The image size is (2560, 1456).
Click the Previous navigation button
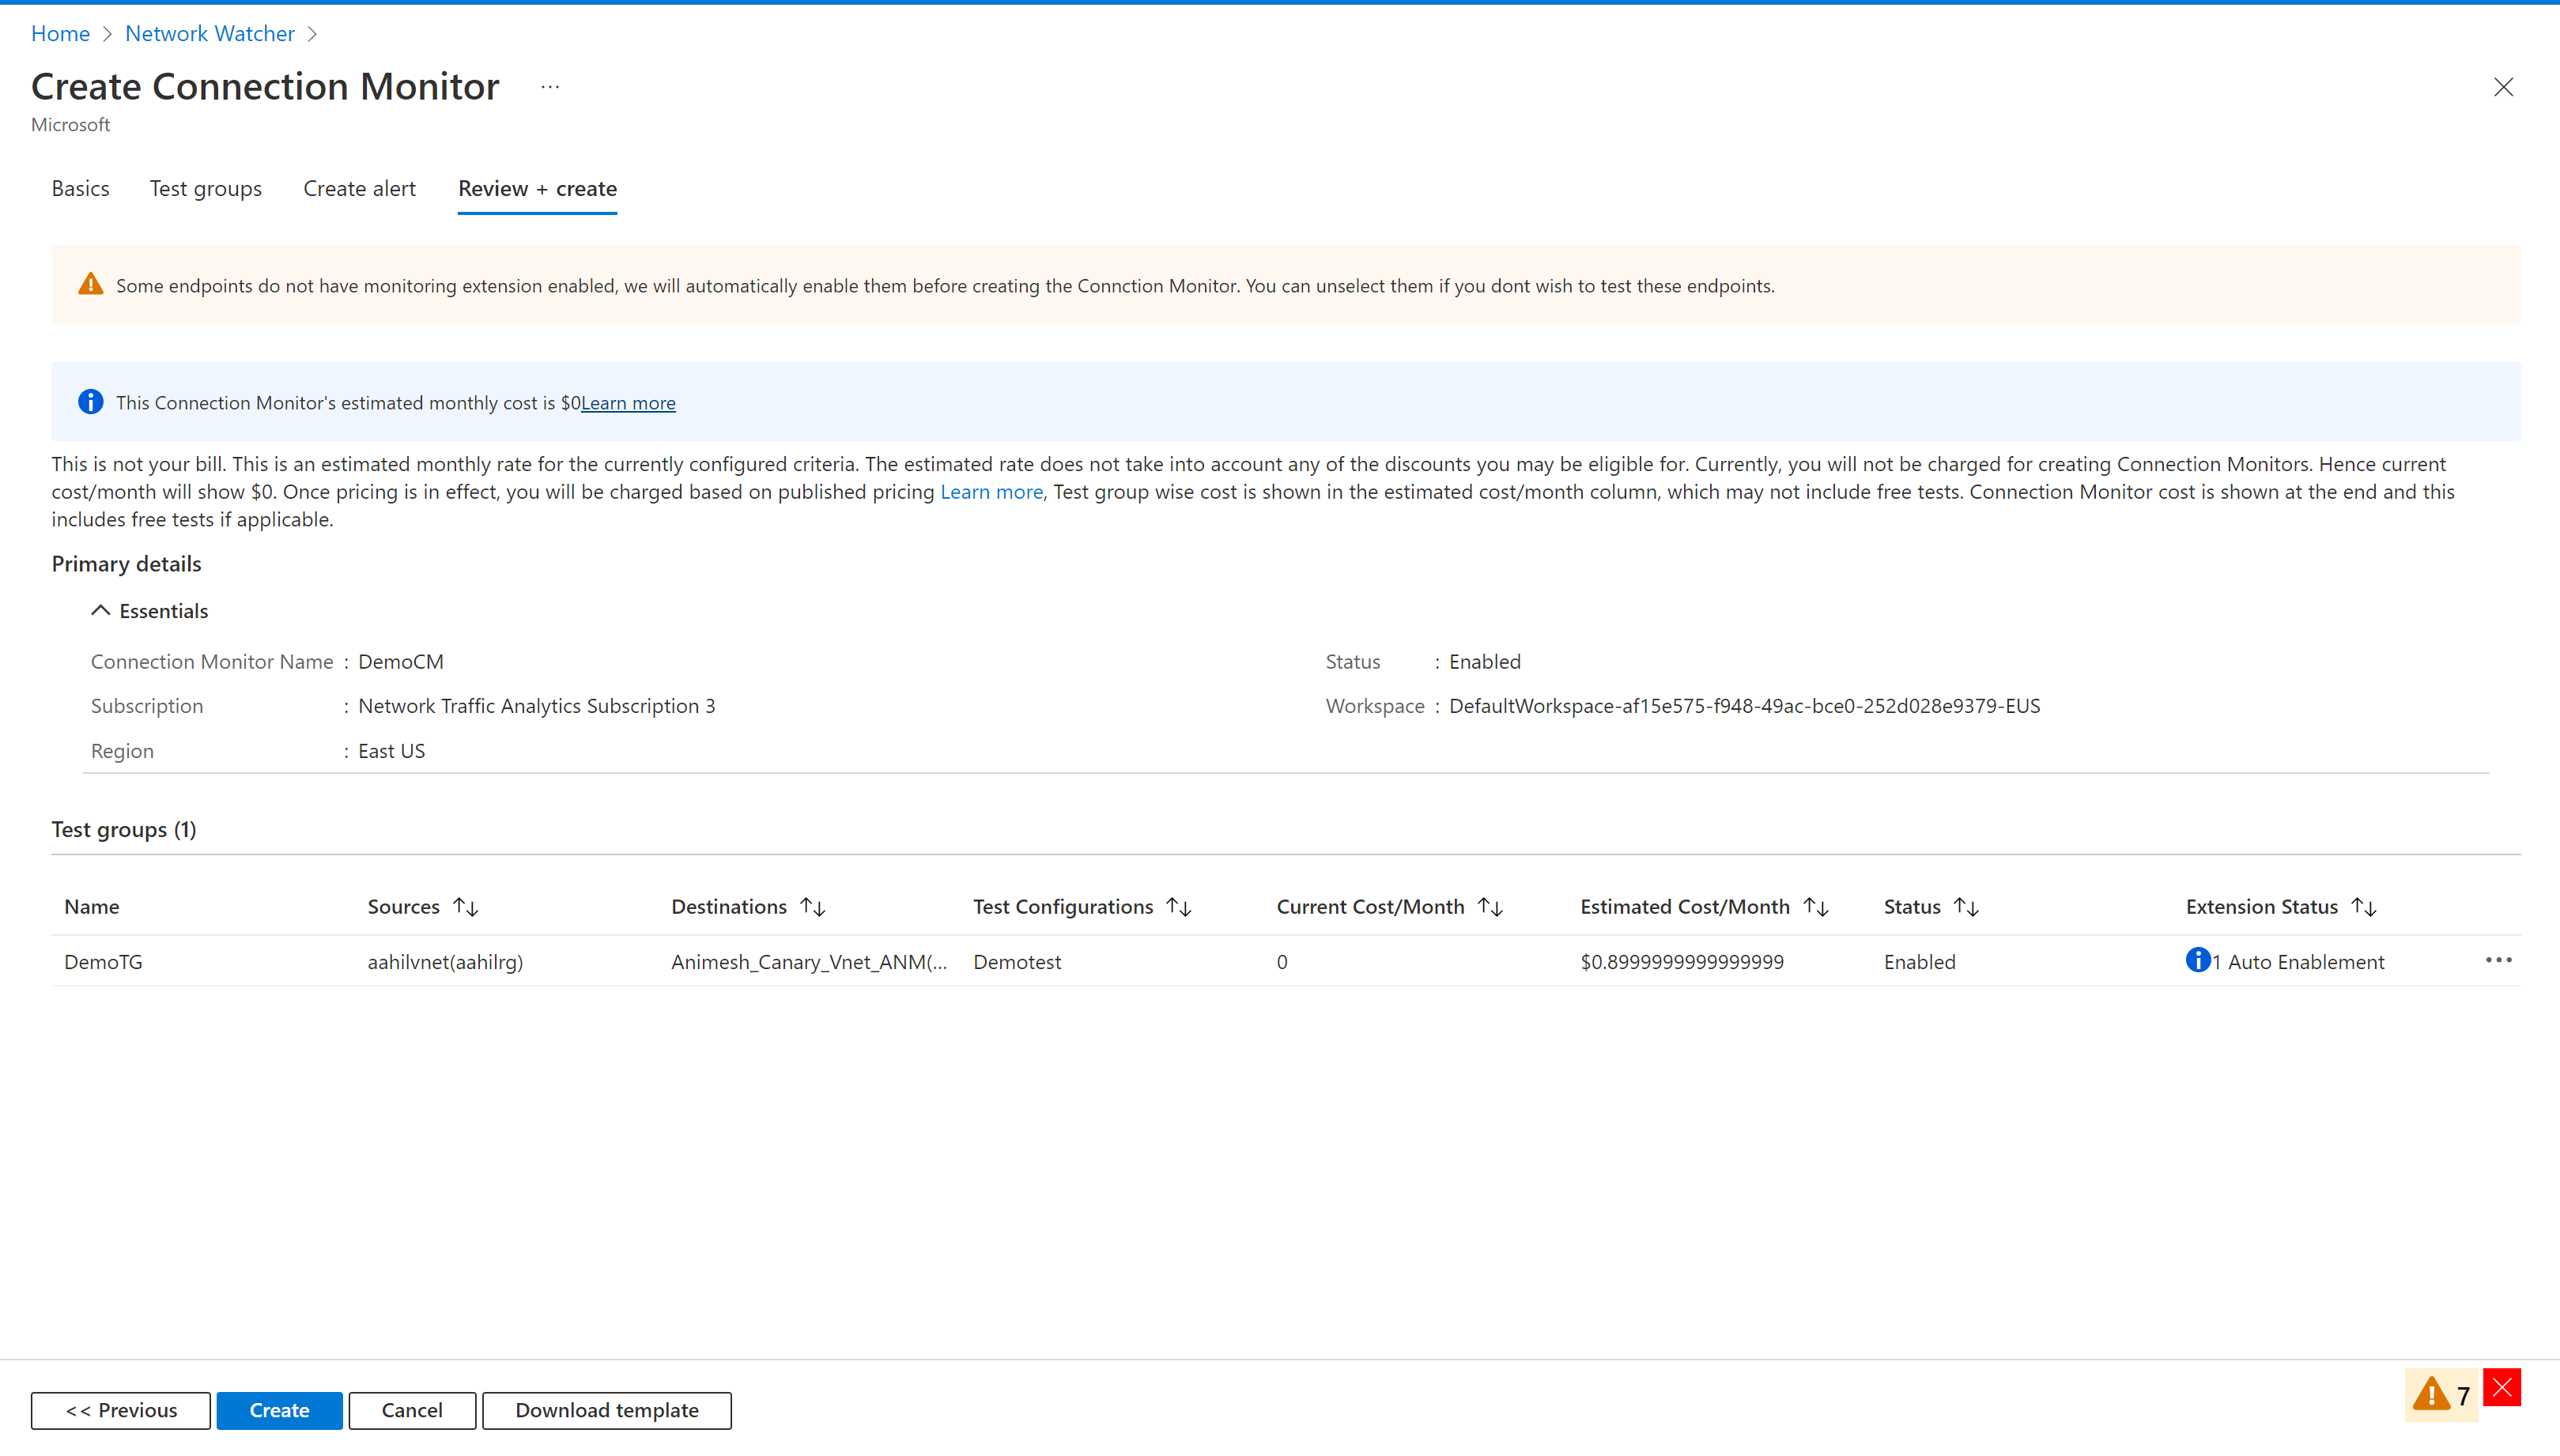pyautogui.click(x=119, y=1409)
